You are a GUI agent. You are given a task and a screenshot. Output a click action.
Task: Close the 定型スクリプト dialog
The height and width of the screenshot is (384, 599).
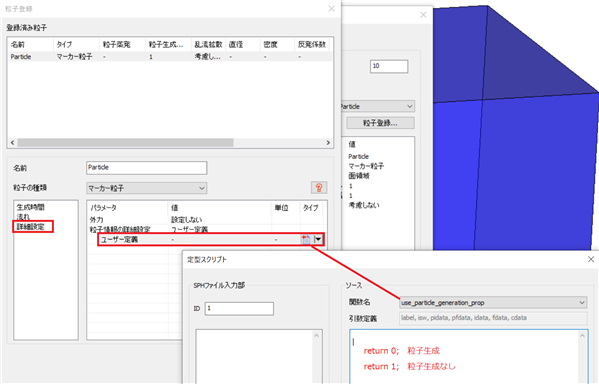[591, 259]
